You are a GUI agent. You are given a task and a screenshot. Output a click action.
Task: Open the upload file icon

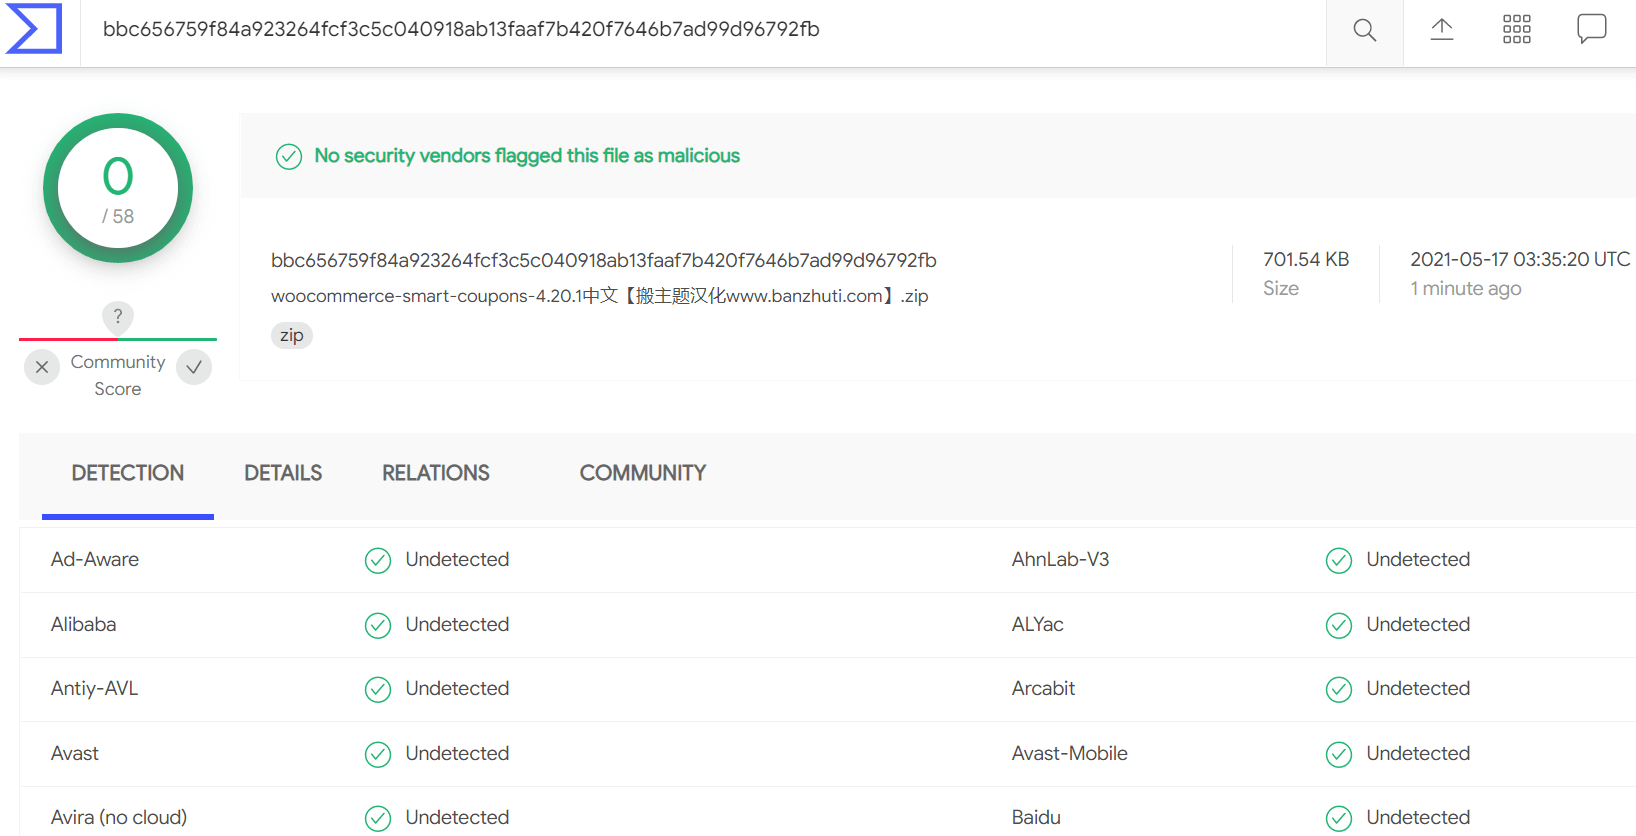1441,29
